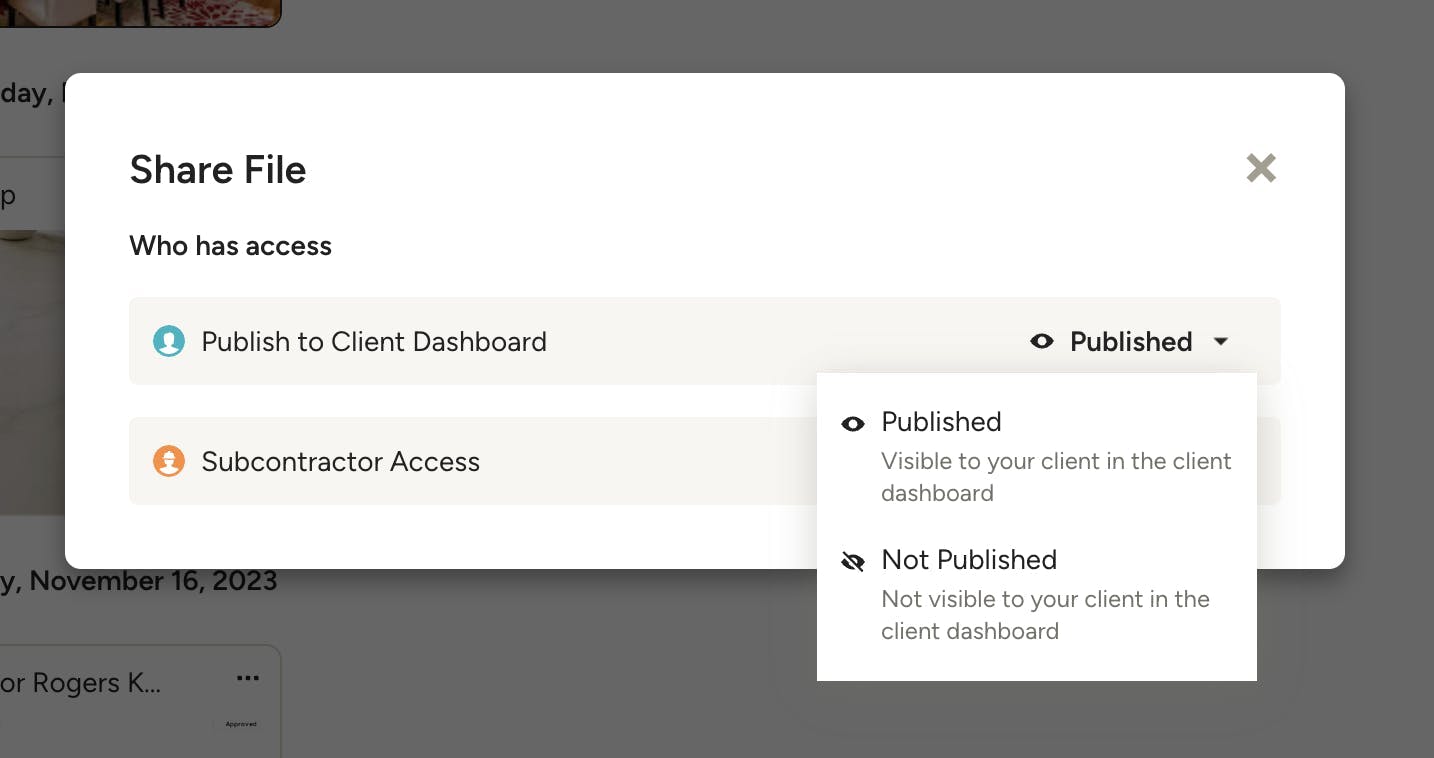The image size is (1434, 758).
Task: Close the Share File dialog
Action: [1261, 168]
